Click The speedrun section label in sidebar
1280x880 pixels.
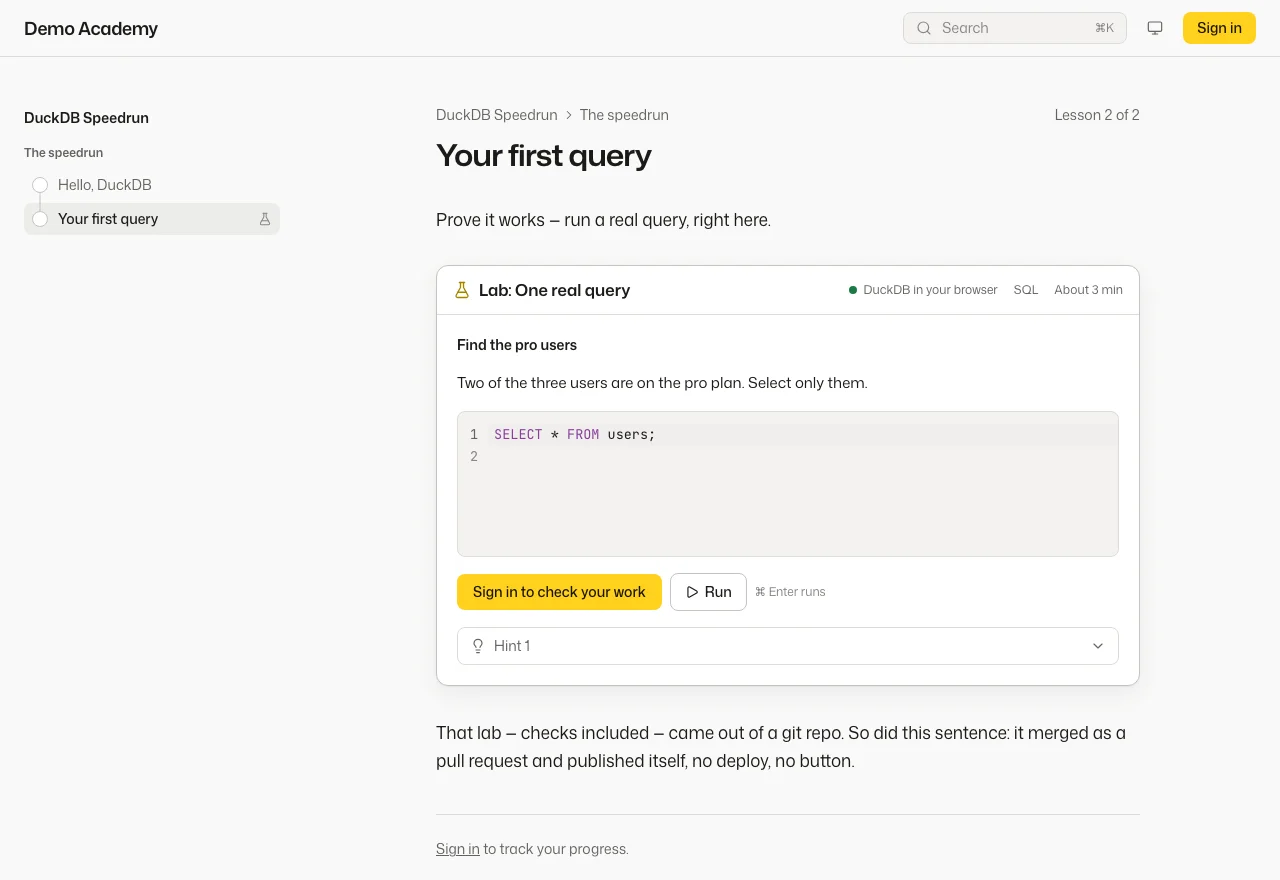(x=64, y=153)
